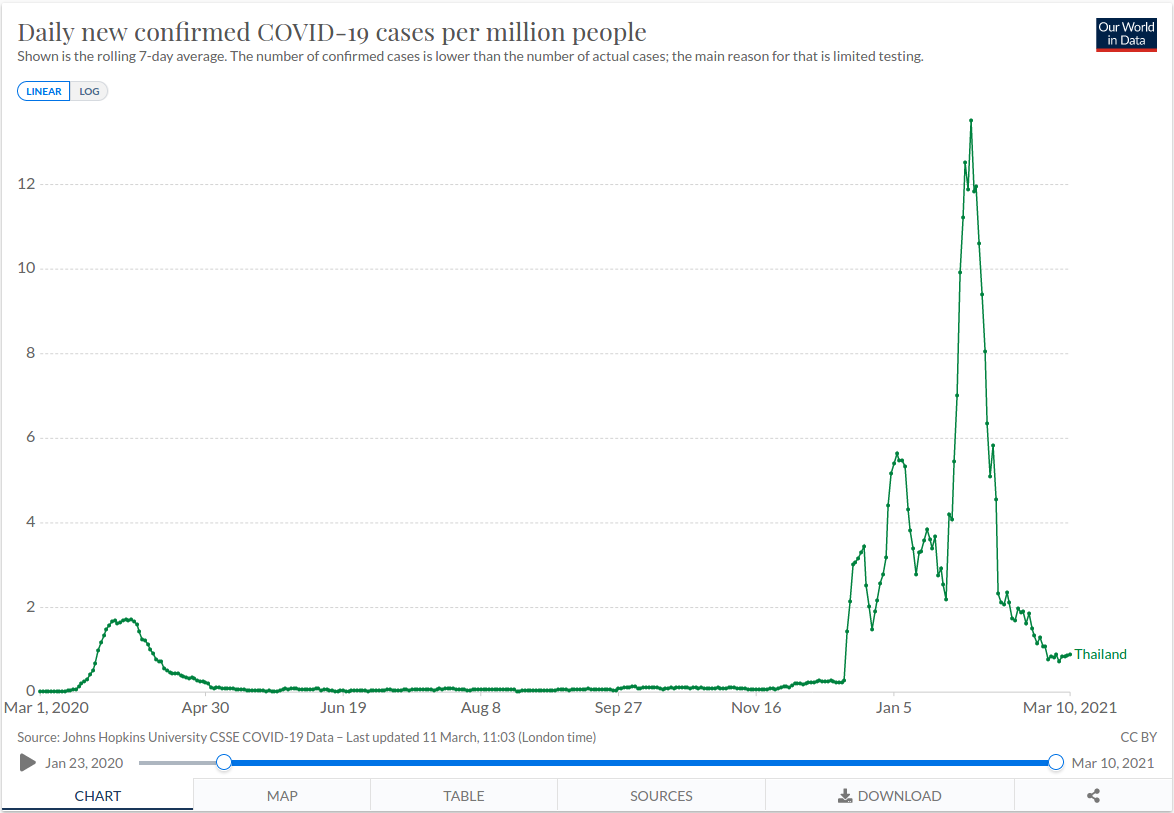Open the CHART tab
This screenshot has width=1174, height=813.
pos(98,796)
